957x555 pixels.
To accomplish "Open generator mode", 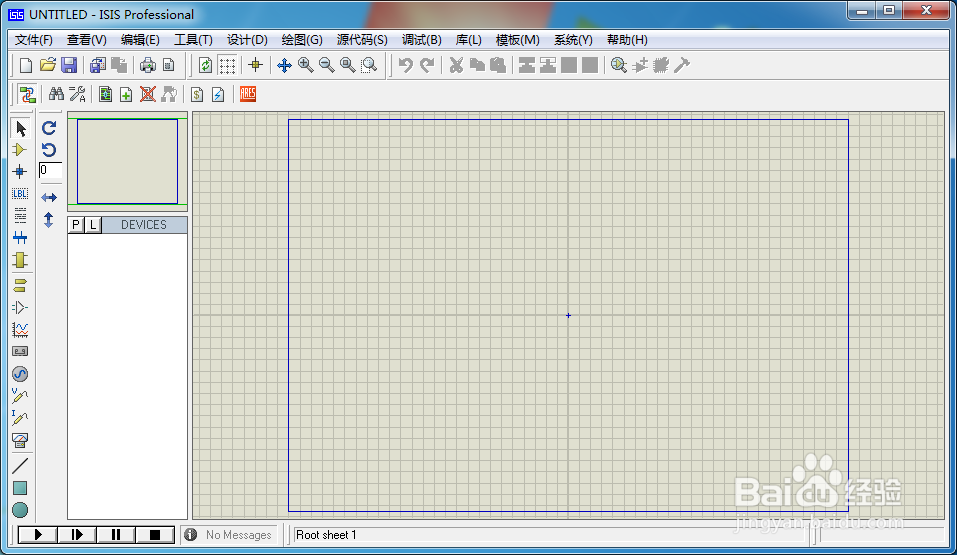I will click(20, 374).
